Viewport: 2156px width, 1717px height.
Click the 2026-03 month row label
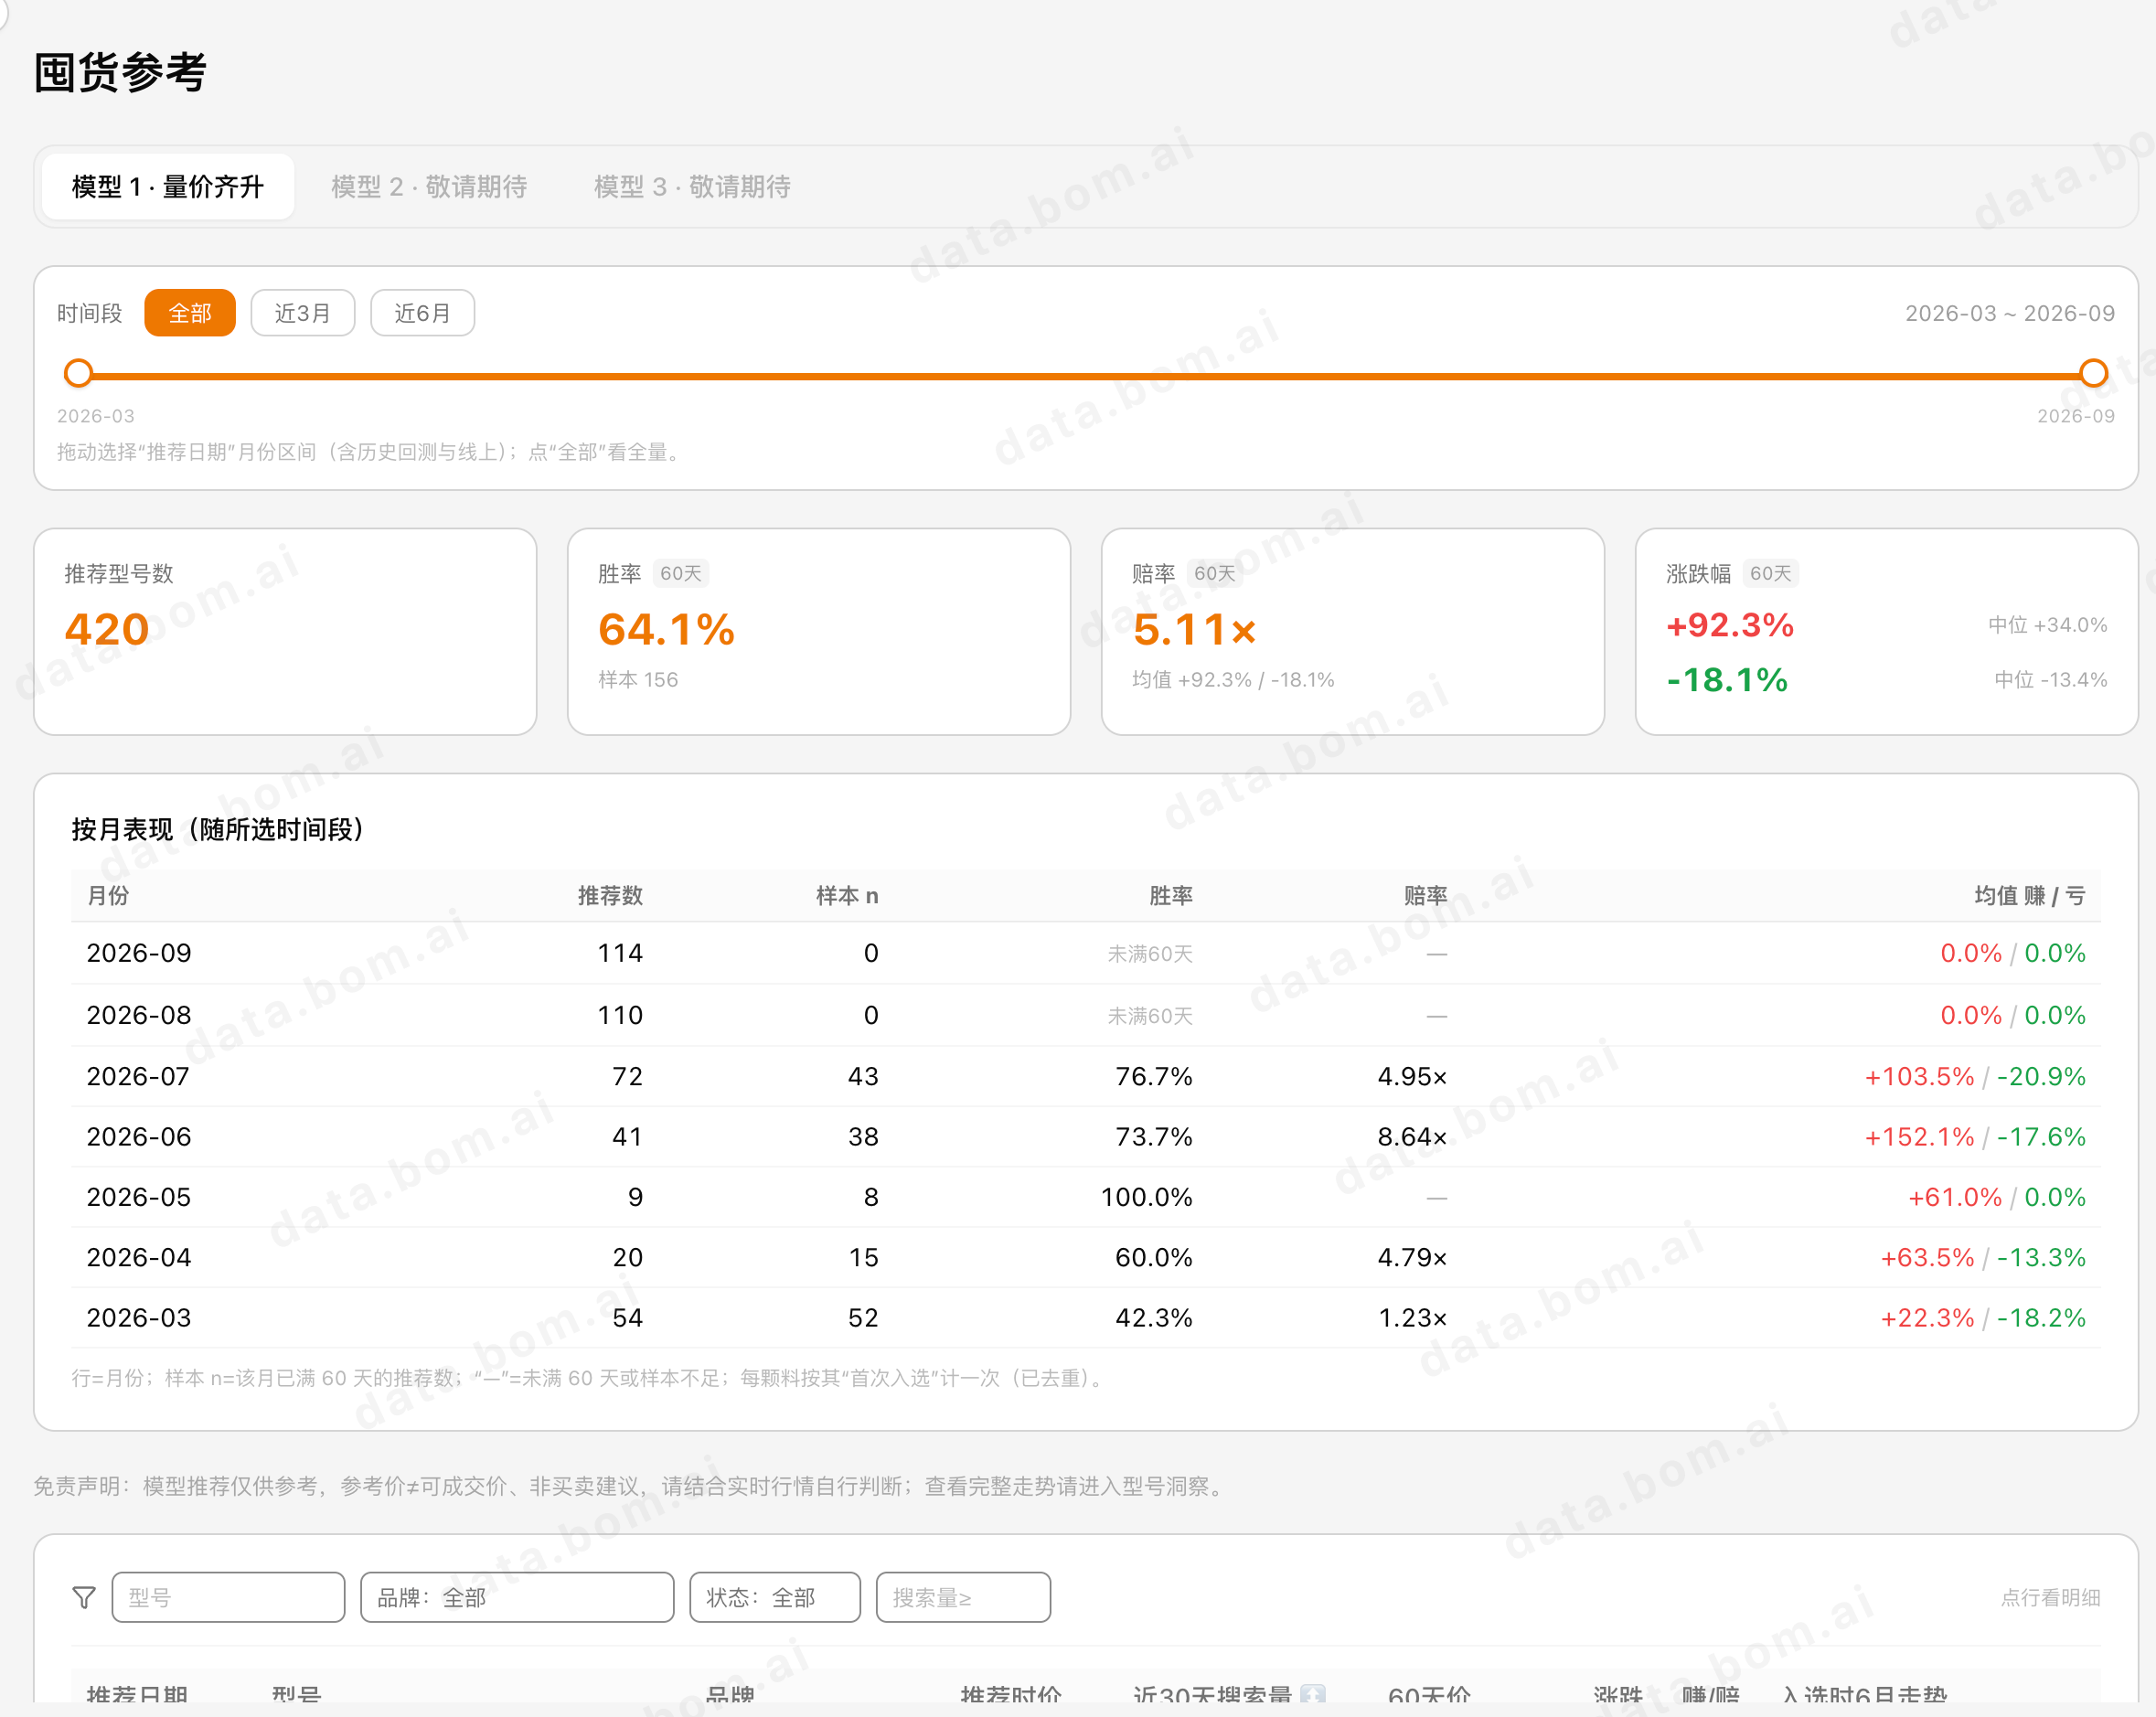(139, 1318)
